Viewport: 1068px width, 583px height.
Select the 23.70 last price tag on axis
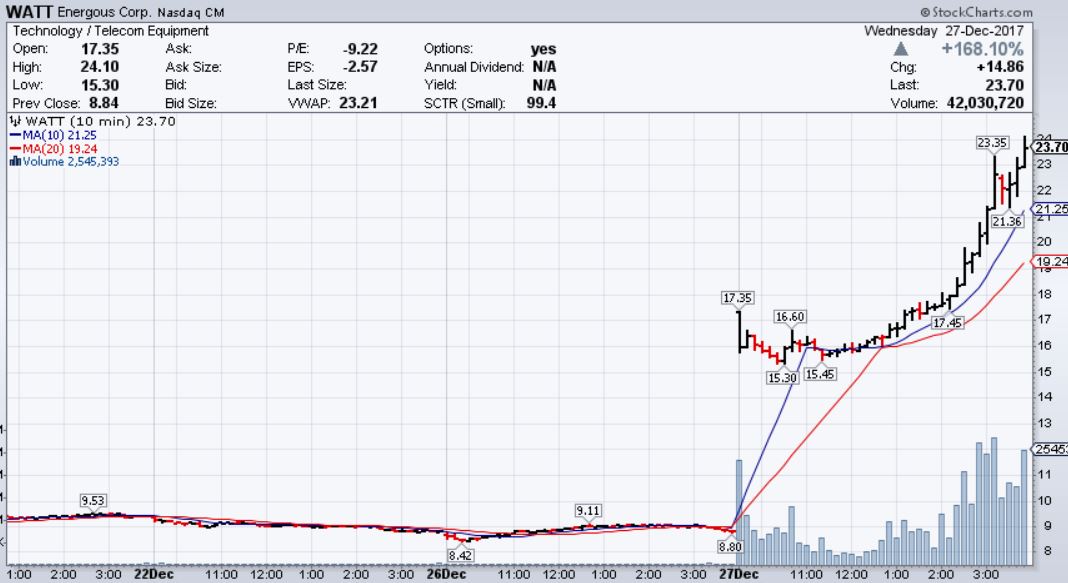click(x=1050, y=147)
